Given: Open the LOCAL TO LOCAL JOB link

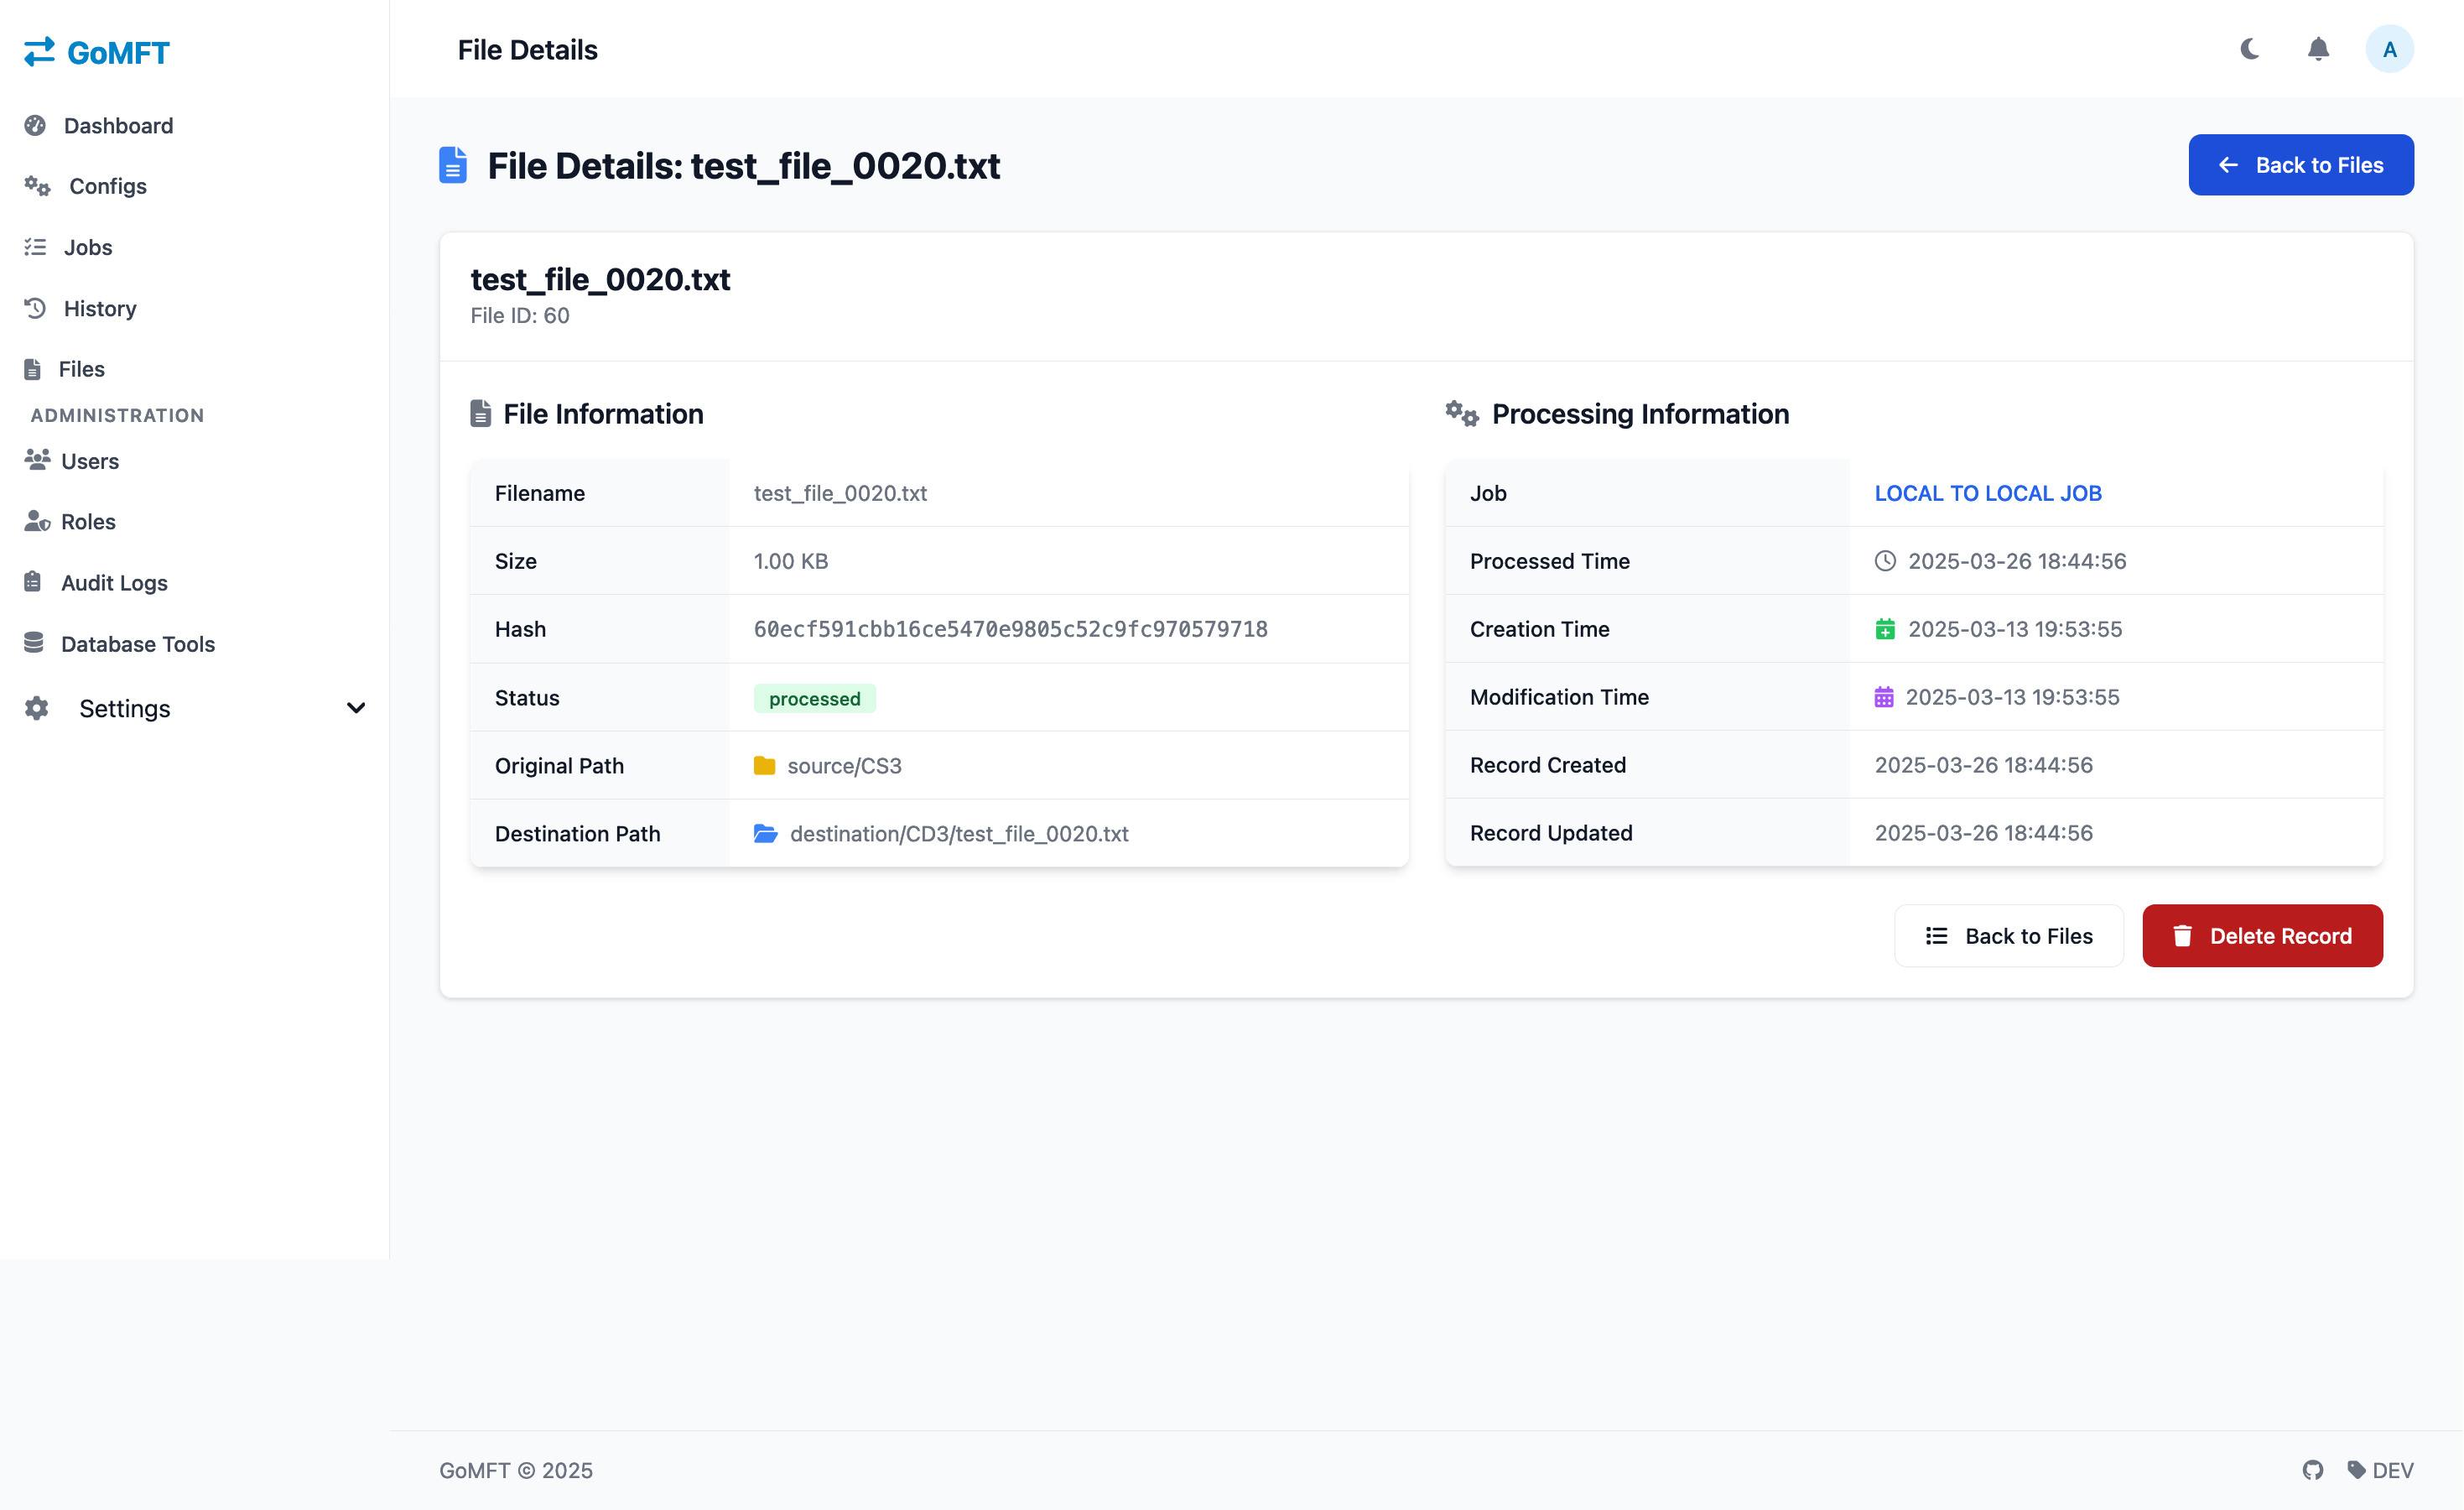Looking at the screenshot, I should (x=1988, y=493).
